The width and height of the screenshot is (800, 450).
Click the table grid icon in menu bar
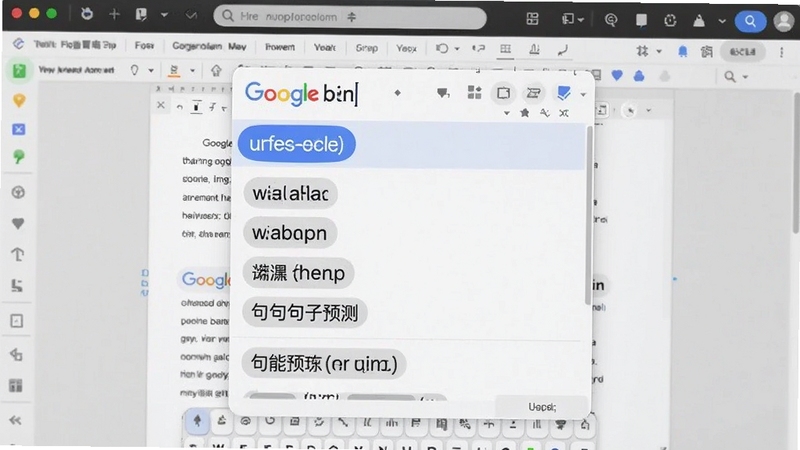[x=506, y=49]
